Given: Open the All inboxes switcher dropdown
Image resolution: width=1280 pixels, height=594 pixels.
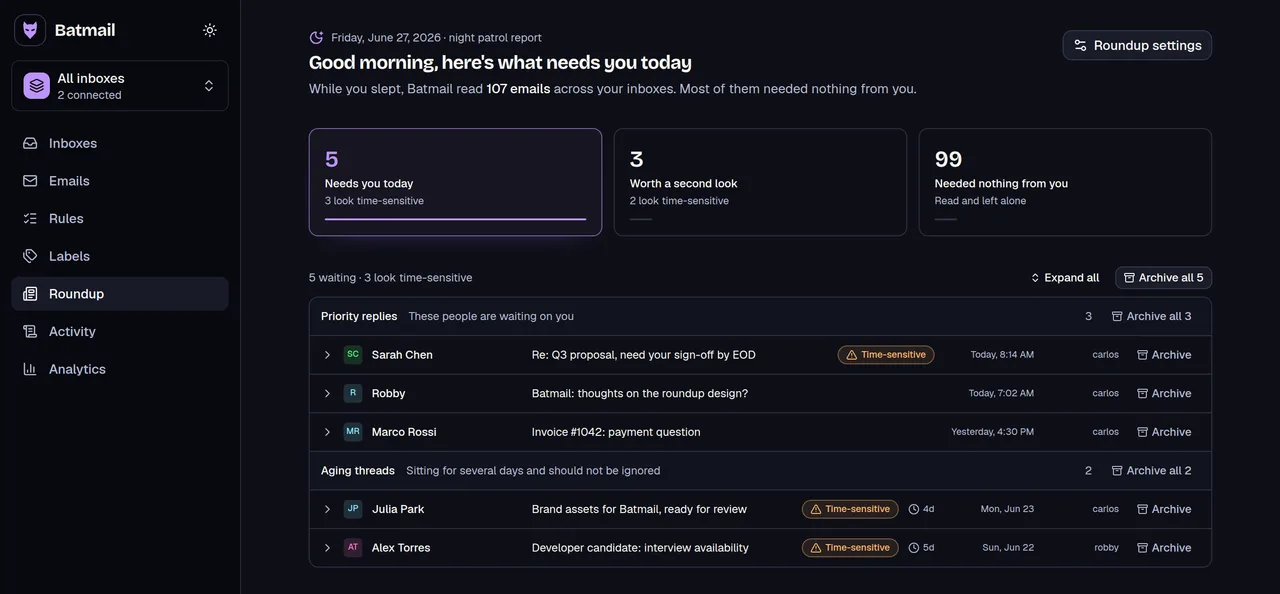Looking at the screenshot, I should pyautogui.click(x=120, y=86).
